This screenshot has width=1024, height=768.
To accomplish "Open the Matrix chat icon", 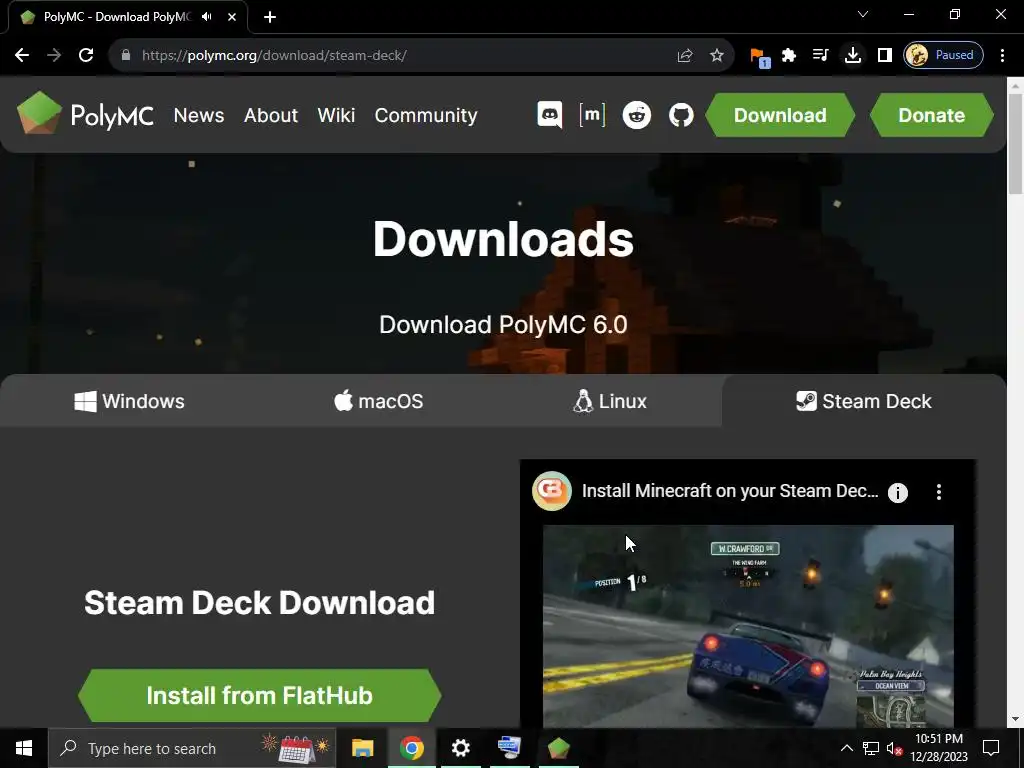I will 592,115.
